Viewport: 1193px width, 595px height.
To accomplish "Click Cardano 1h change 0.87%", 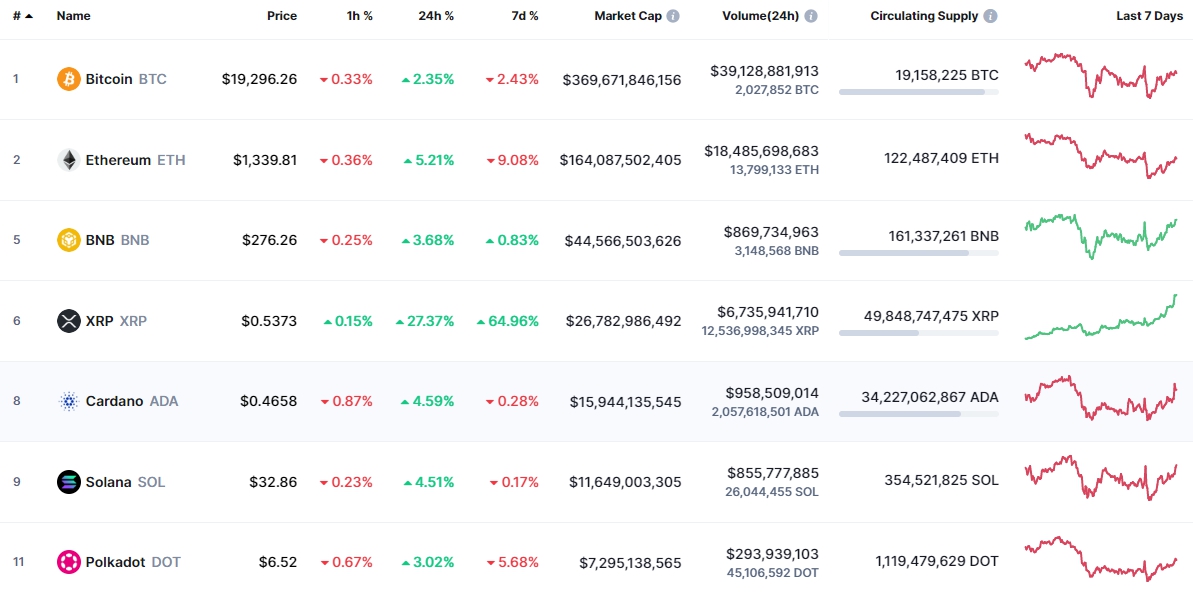I will tap(346, 401).
